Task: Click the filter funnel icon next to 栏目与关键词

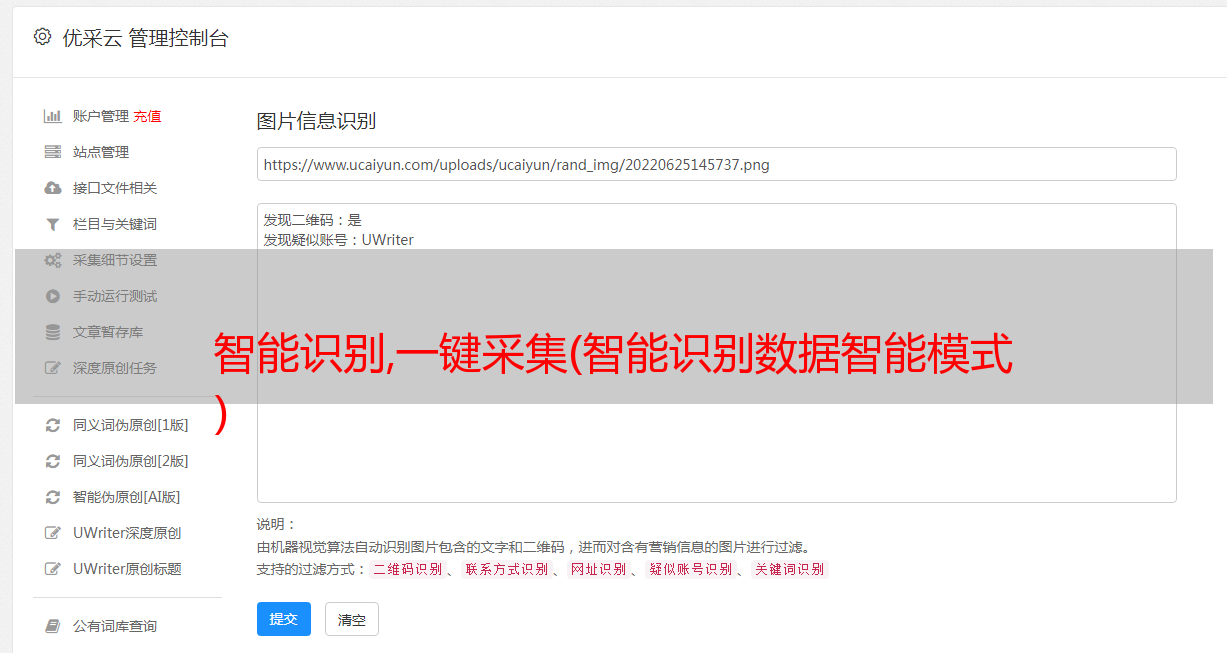Action: (53, 224)
